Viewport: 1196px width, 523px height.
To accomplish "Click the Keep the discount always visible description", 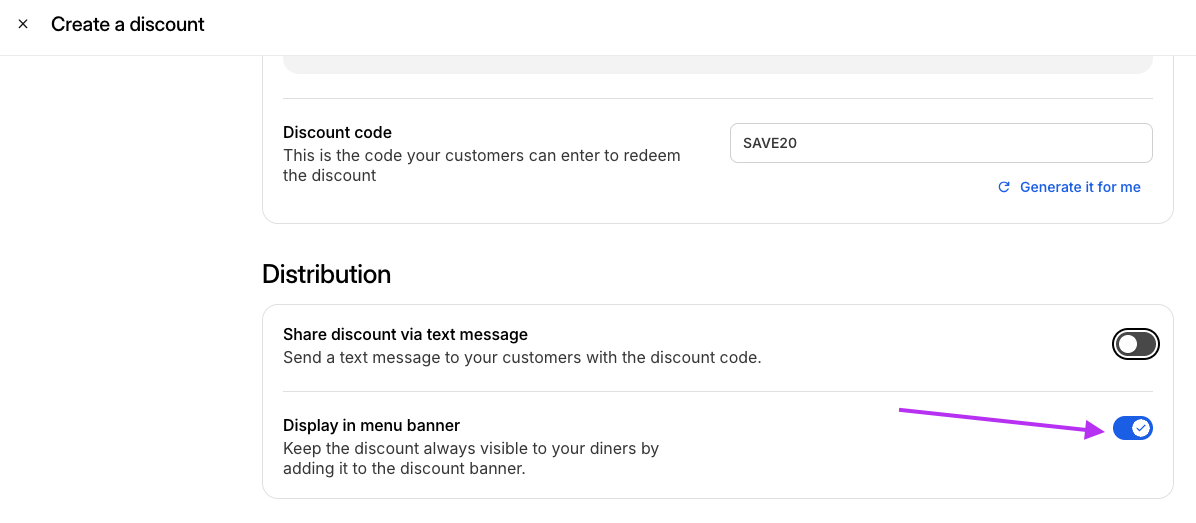I will (471, 458).
